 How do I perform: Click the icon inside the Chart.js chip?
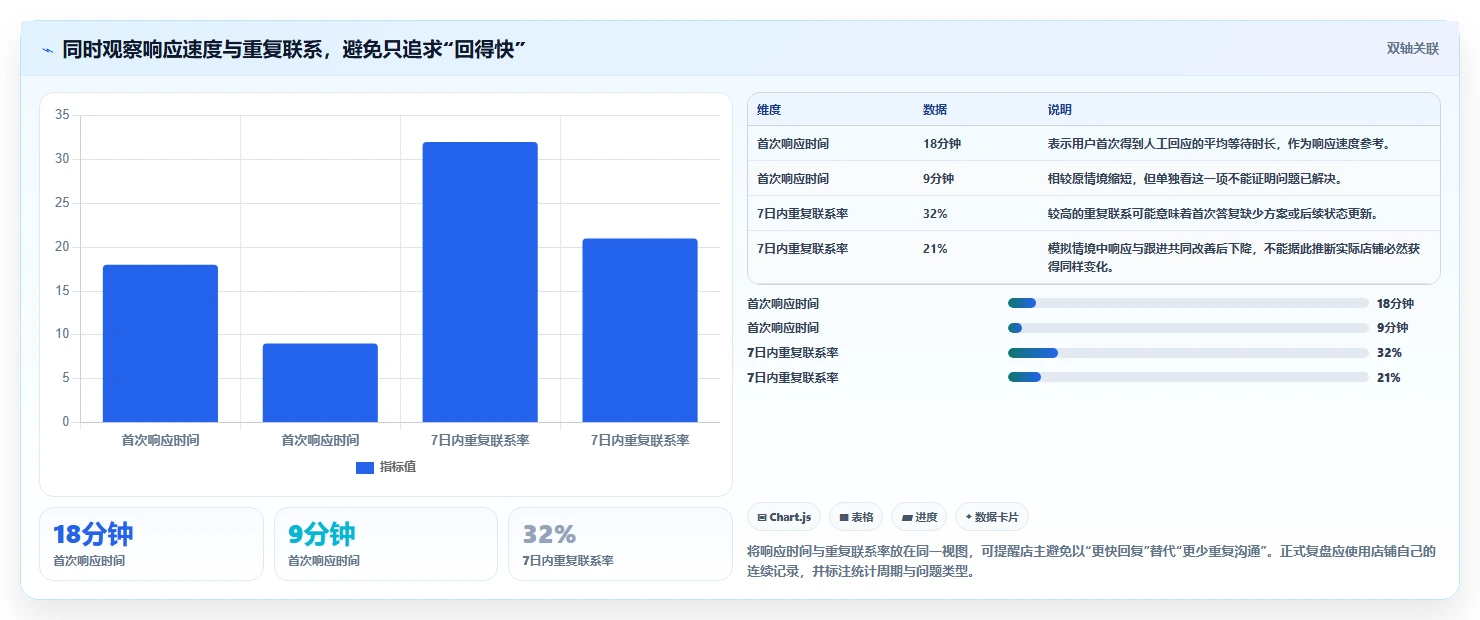pos(762,517)
